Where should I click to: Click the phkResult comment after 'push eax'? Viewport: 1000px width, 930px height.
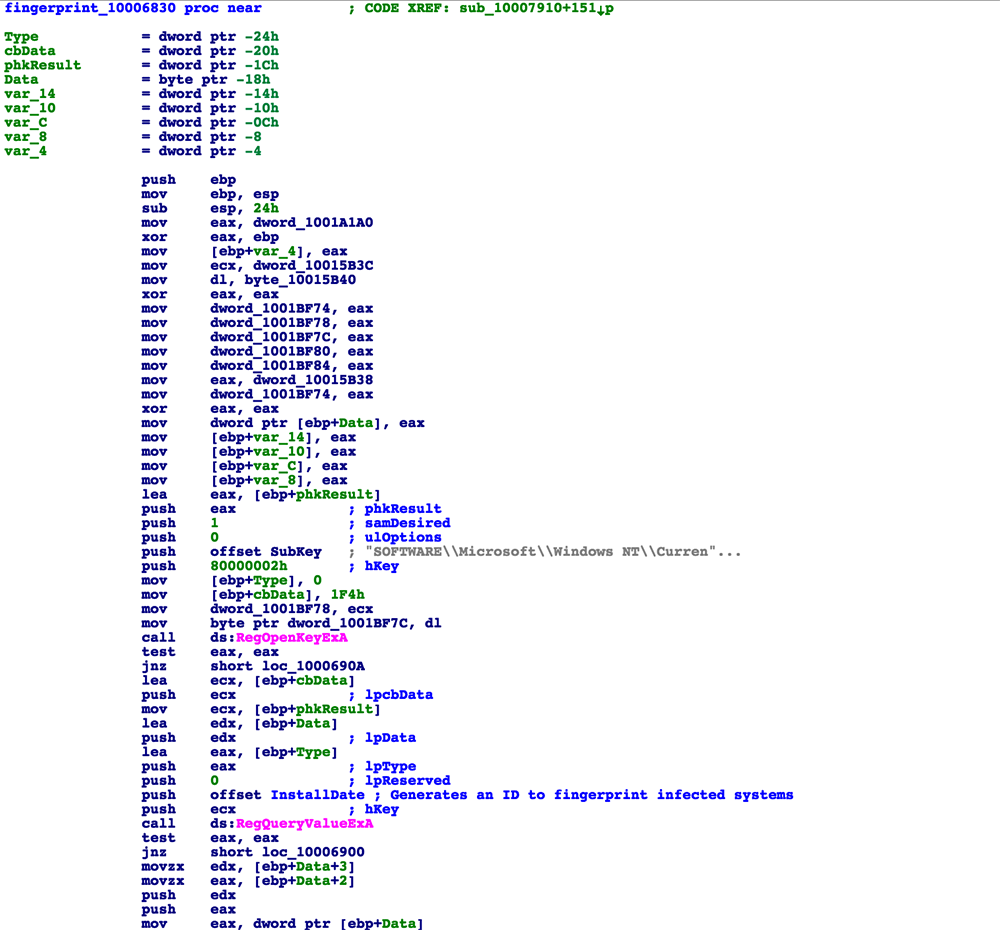pos(403,509)
